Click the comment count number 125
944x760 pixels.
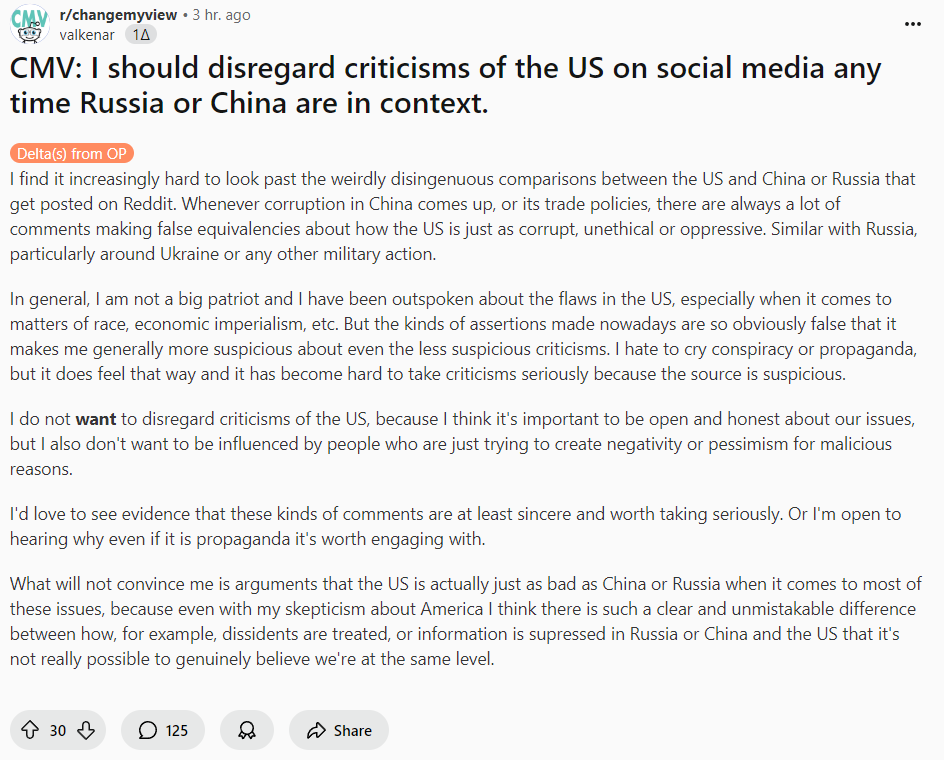[176, 730]
